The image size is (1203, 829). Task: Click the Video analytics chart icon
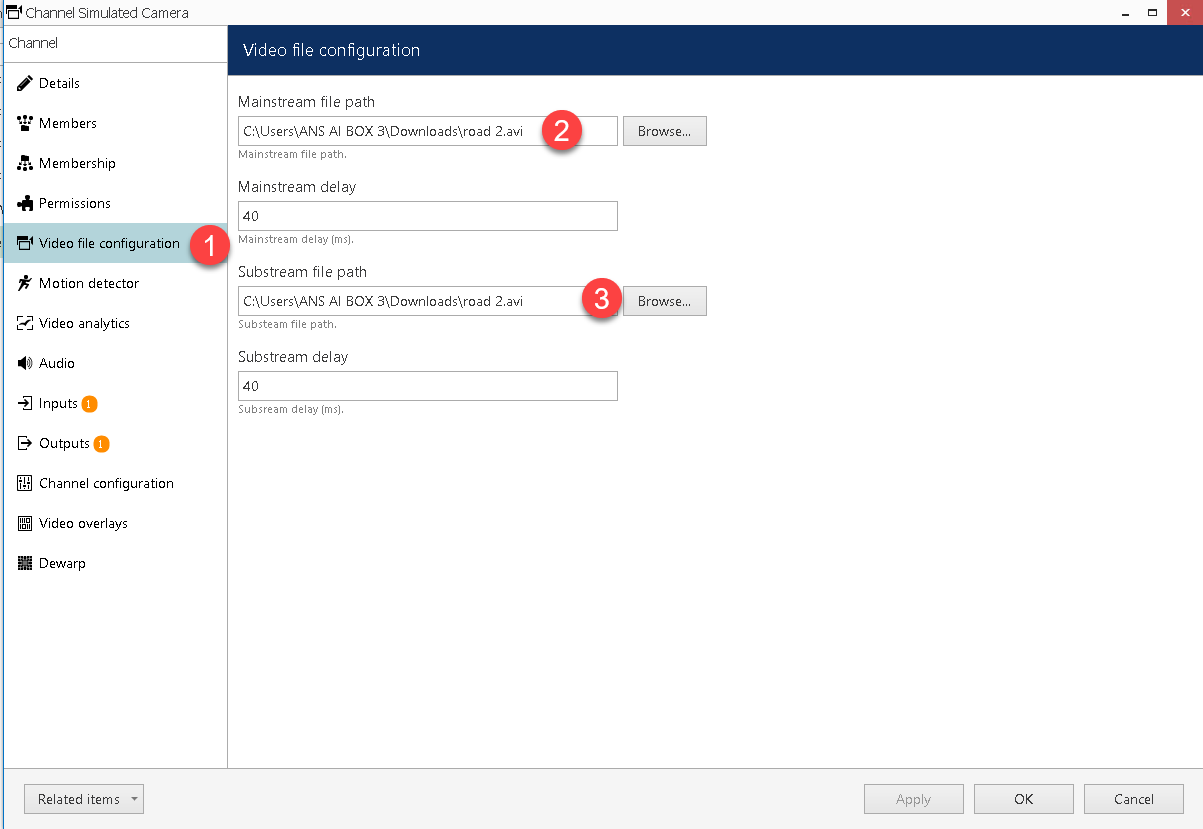pos(25,323)
